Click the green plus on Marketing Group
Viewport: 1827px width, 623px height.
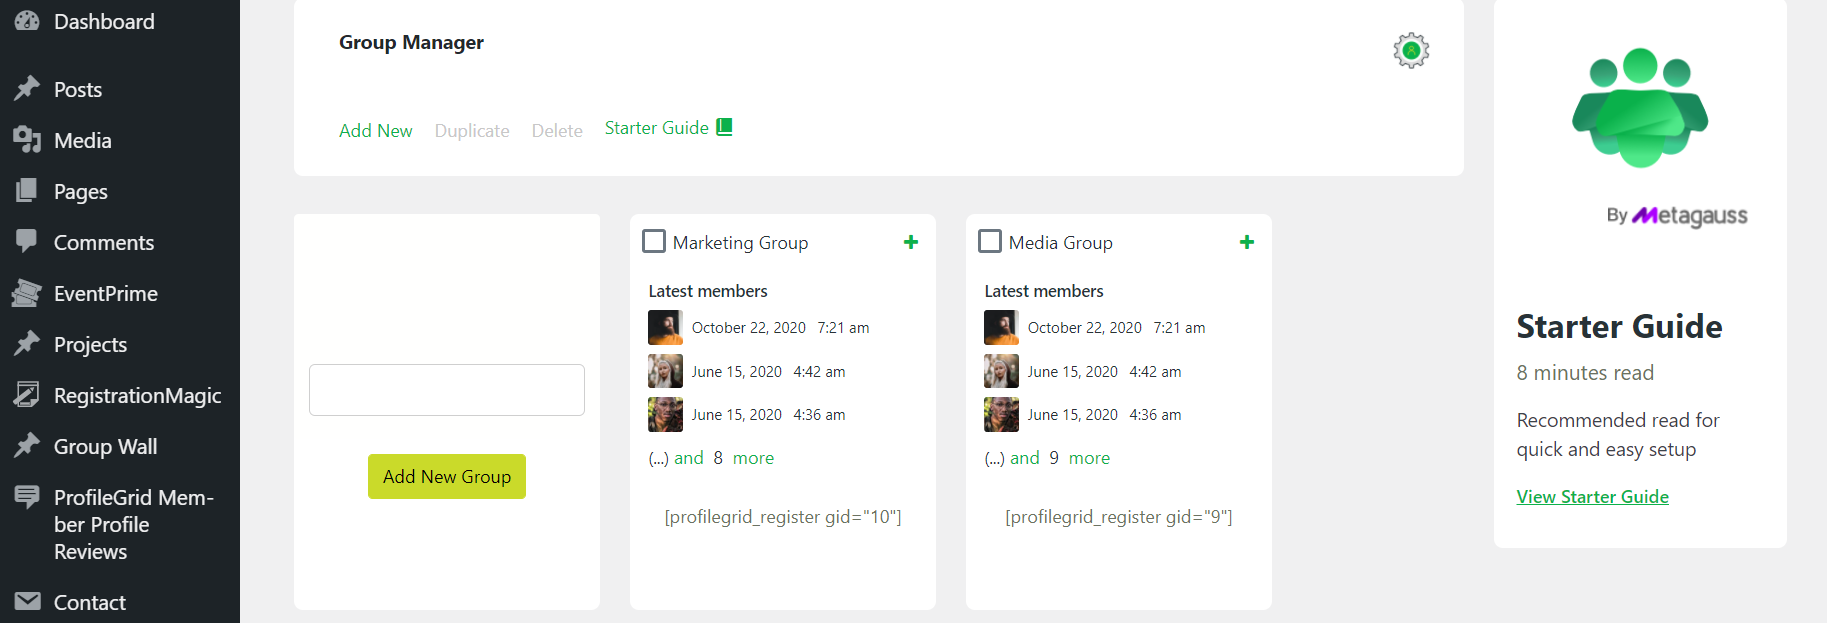click(911, 242)
